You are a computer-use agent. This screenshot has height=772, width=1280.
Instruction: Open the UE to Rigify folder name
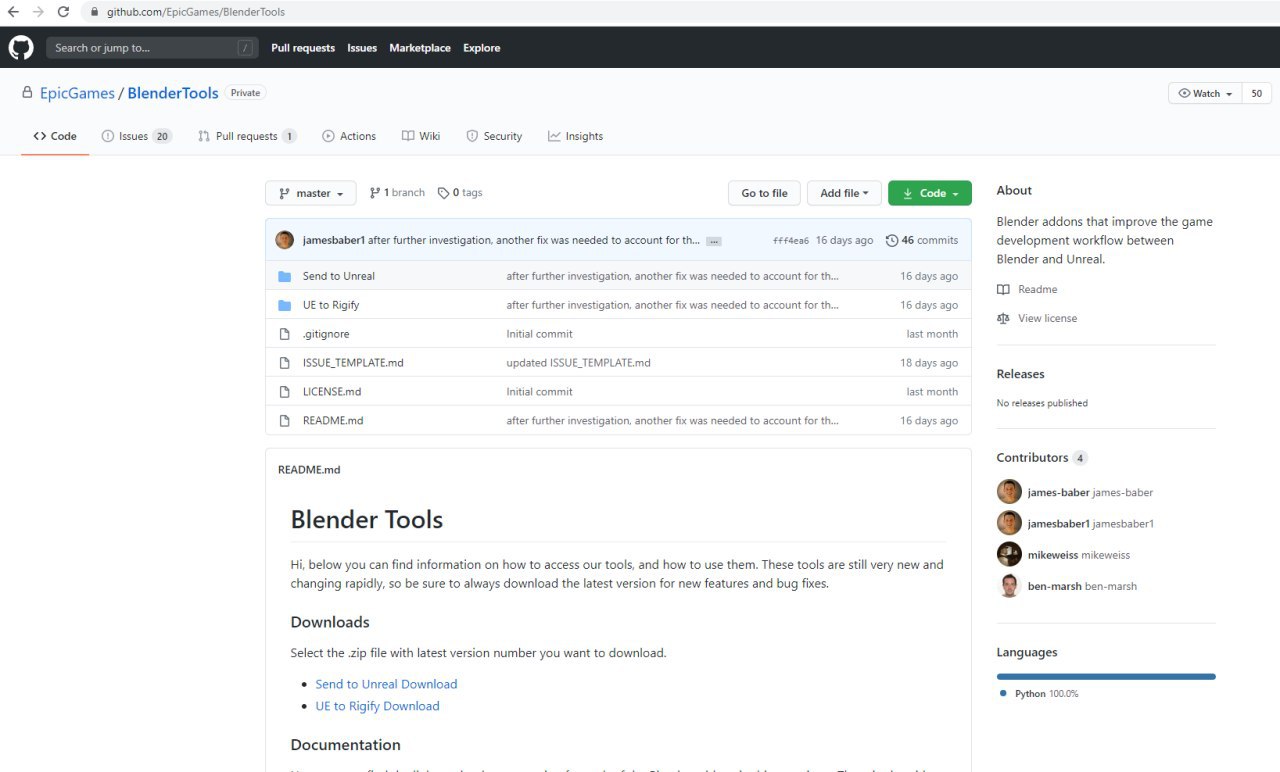(x=331, y=305)
